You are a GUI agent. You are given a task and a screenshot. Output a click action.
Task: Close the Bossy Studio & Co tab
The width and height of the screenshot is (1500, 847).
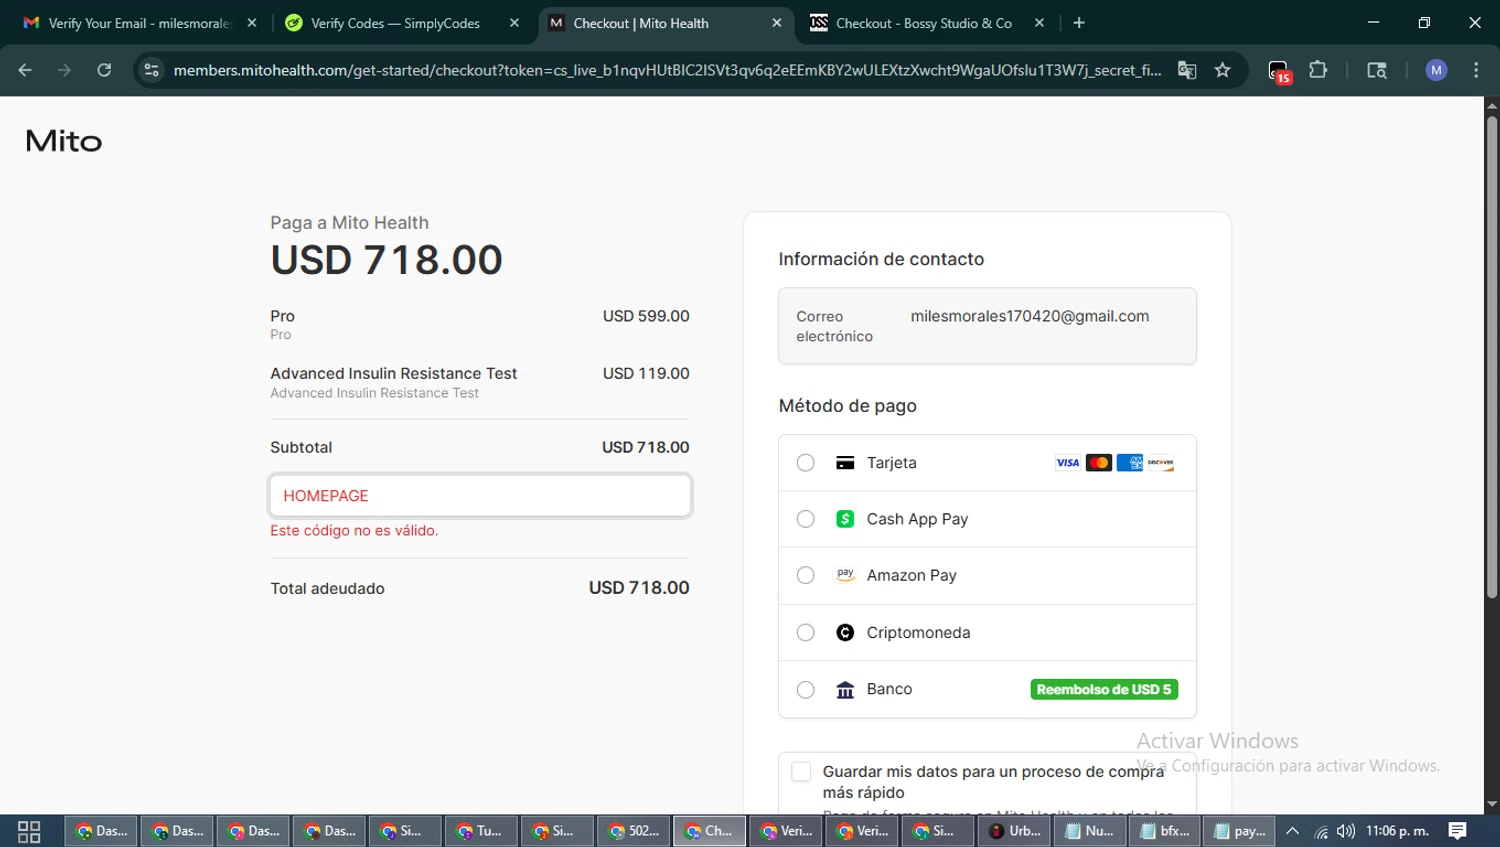pos(1039,23)
